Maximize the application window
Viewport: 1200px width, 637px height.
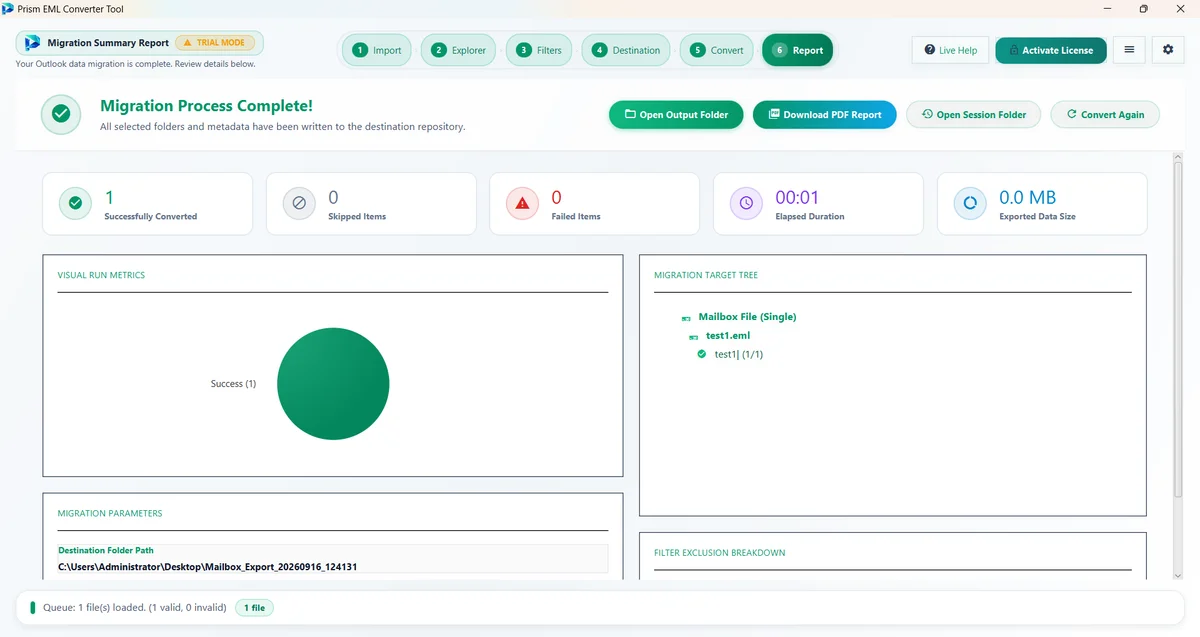pos(1143,8)
